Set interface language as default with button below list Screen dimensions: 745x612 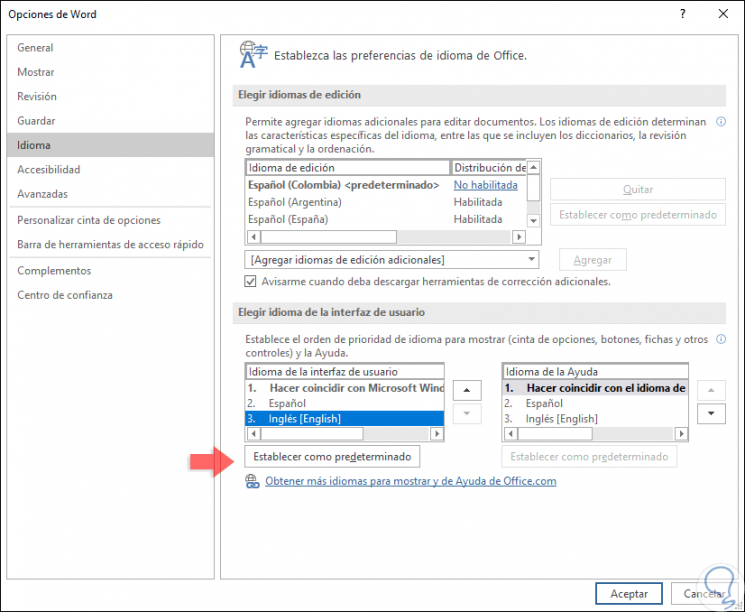click(x=332, y=457)
